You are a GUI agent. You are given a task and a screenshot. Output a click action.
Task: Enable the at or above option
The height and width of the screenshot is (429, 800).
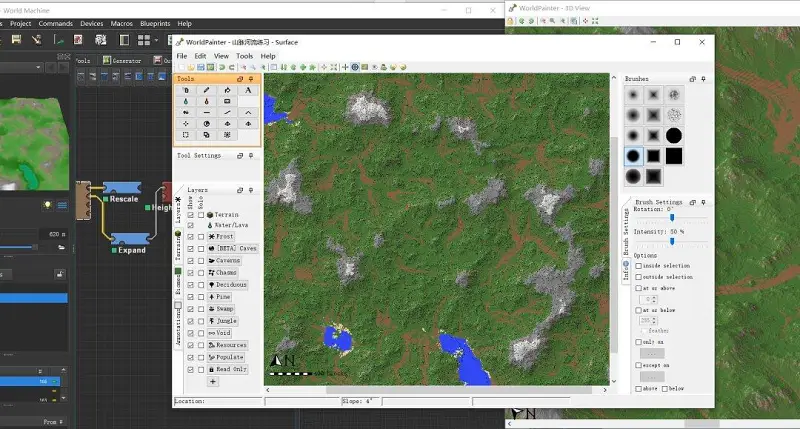click(x=639, y=288)
